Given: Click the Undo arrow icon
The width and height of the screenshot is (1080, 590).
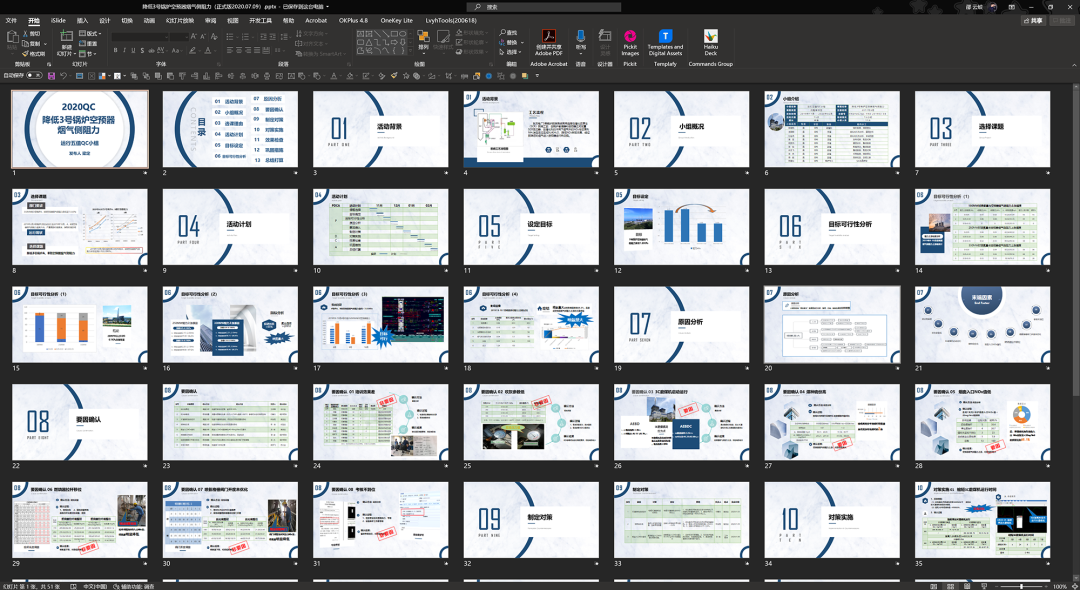Looking at the screenshot, I should tap(63, 76).
